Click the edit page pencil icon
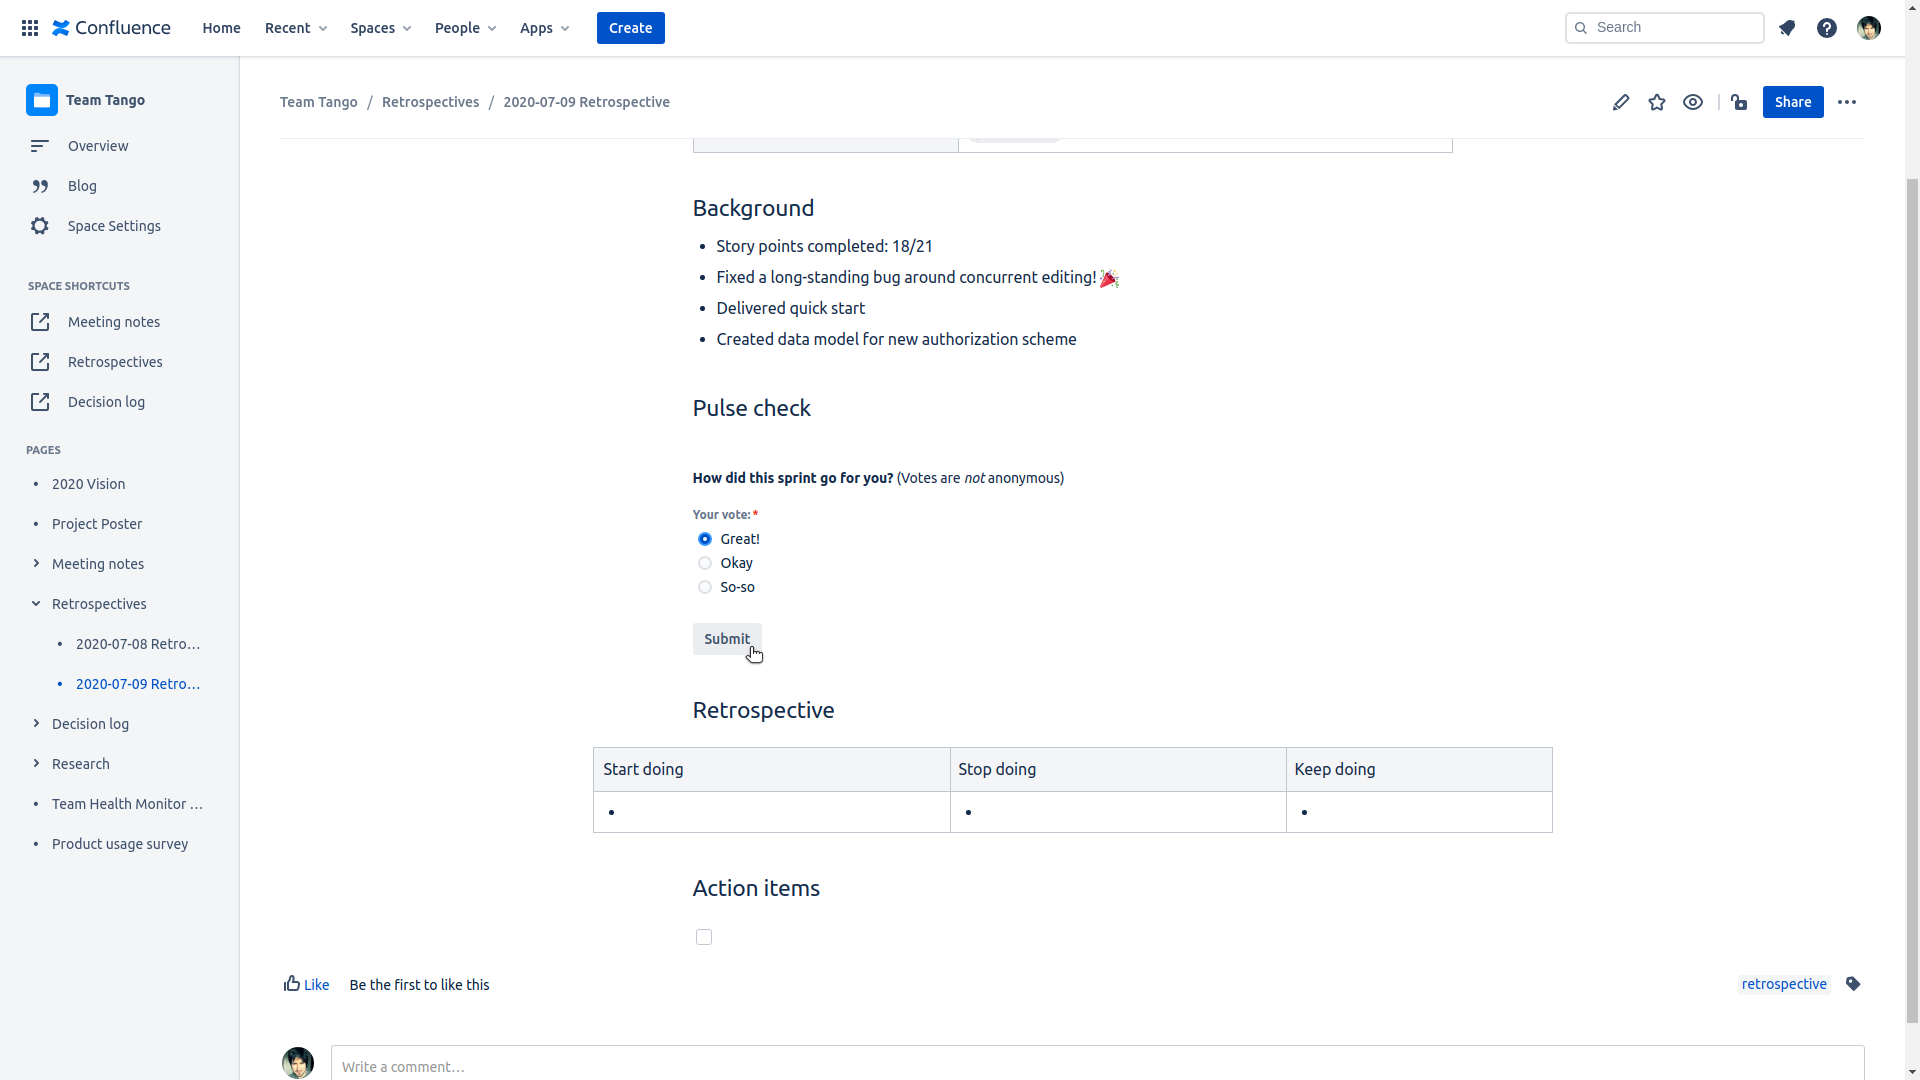The width and height of the screenshot is (1920, 1080). [x=1621, y=102]
